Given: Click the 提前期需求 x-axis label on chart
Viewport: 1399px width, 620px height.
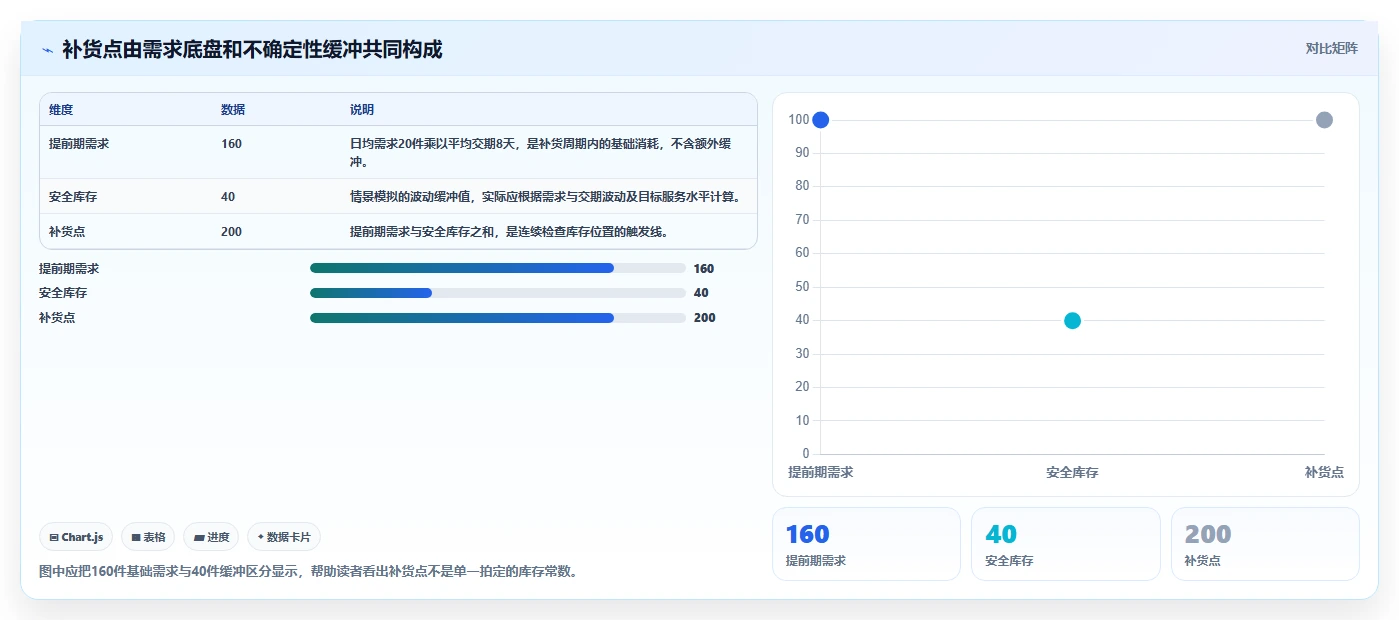Looking at the screenshot, I should 821,472.
